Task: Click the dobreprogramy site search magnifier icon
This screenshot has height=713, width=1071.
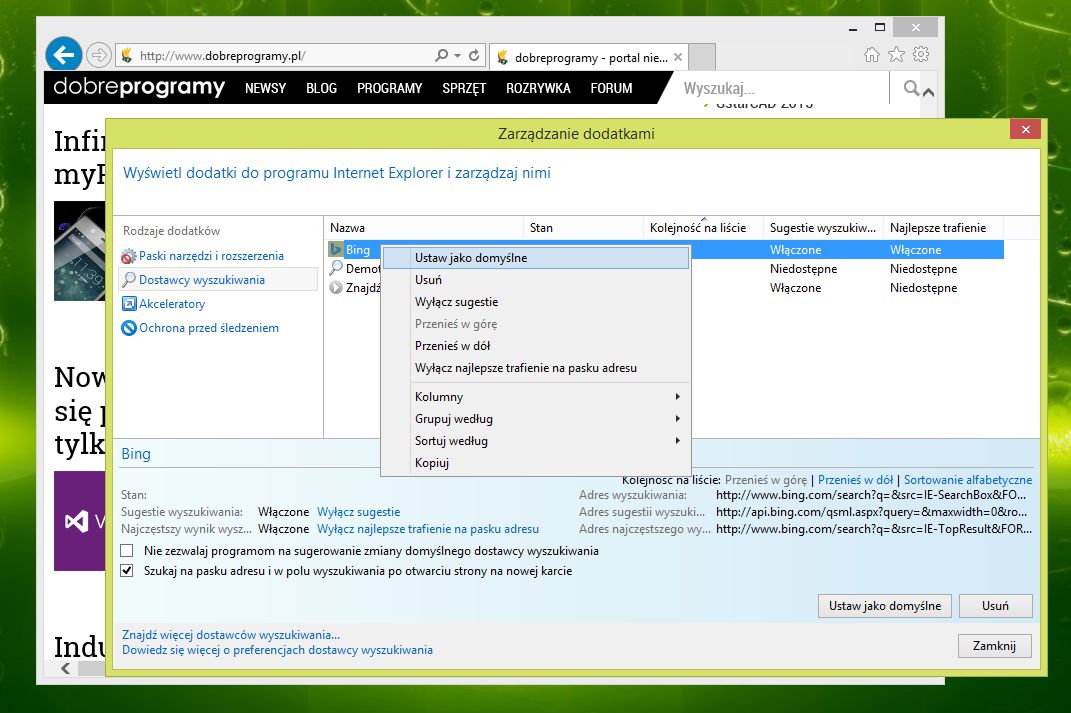Action: pos(911,88)
